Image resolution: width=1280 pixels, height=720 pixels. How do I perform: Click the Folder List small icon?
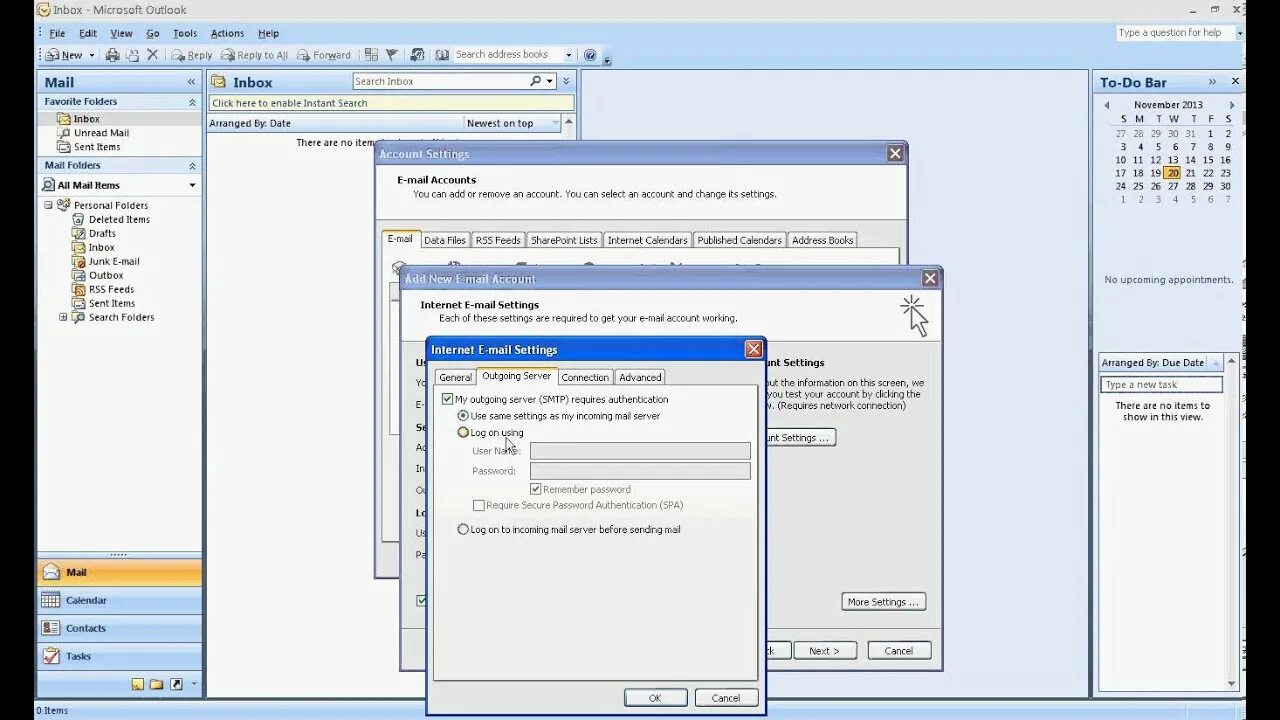(x=157, y=685)
